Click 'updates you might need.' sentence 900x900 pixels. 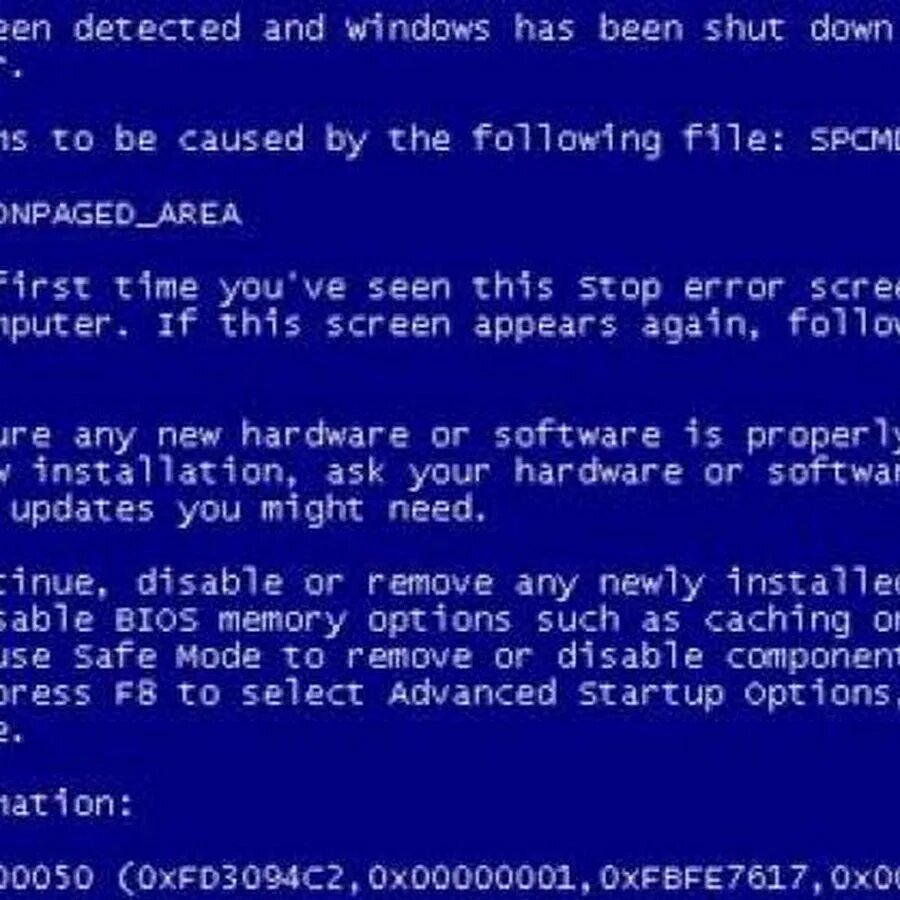point(248,510)
